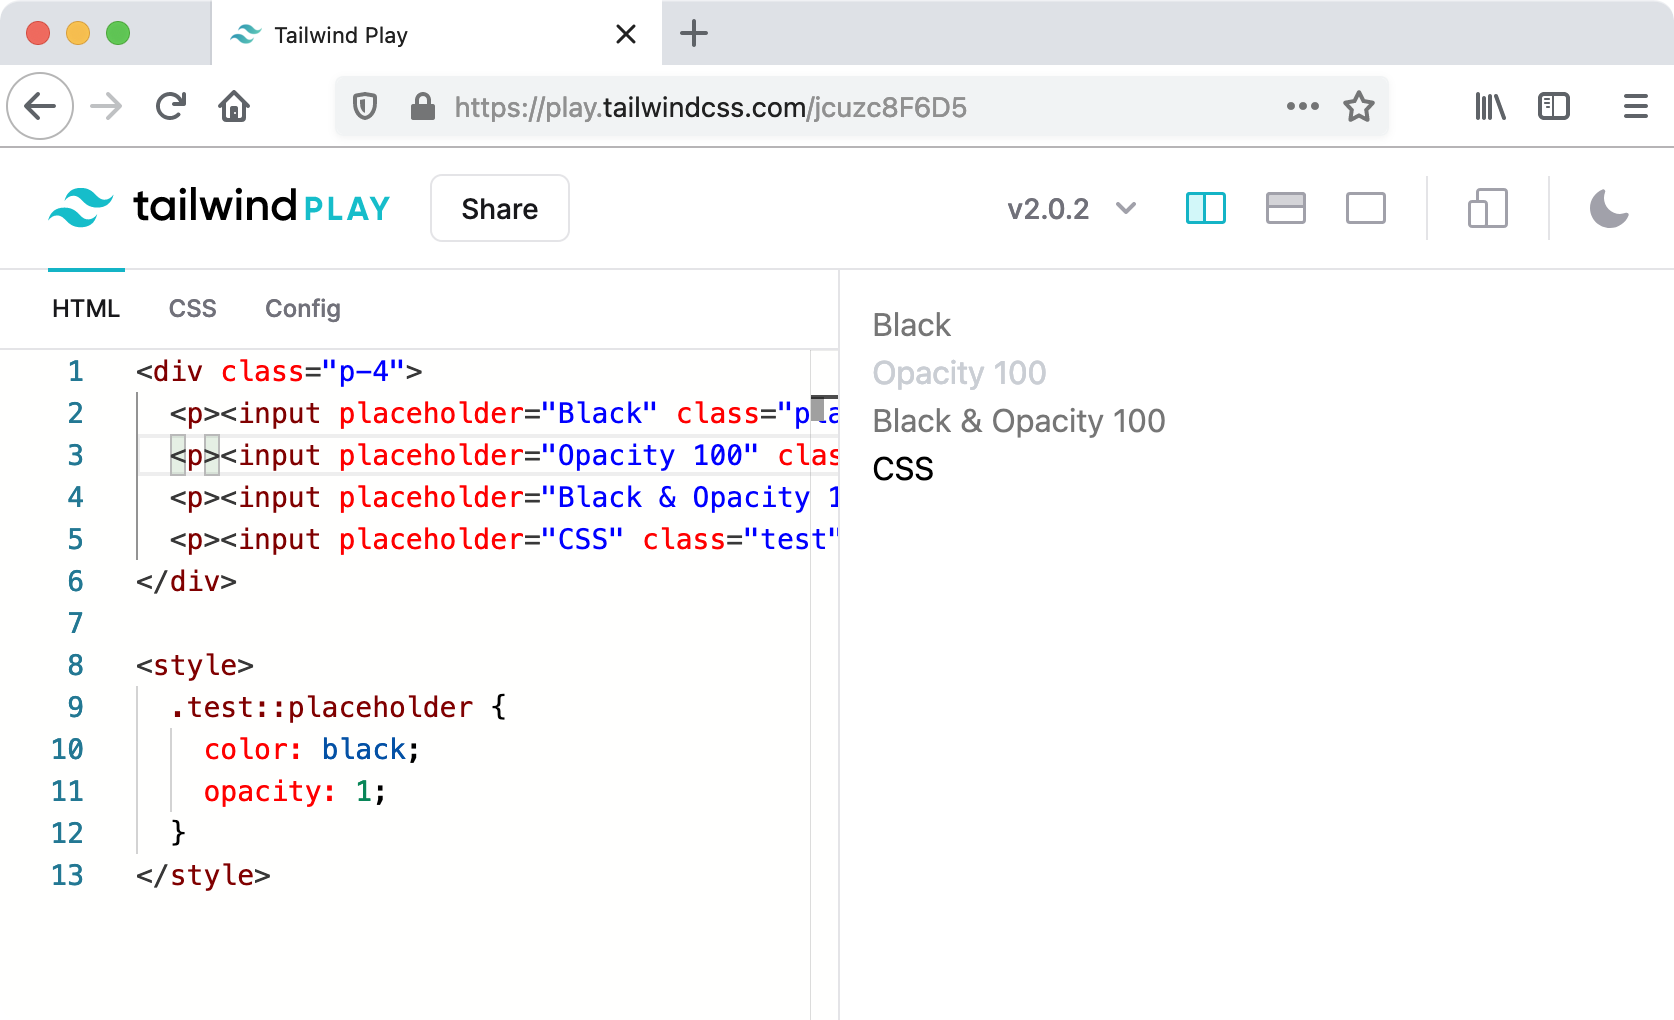Enable dark mode with the moon icon
The image size is (1674, 1020).
1609,208
